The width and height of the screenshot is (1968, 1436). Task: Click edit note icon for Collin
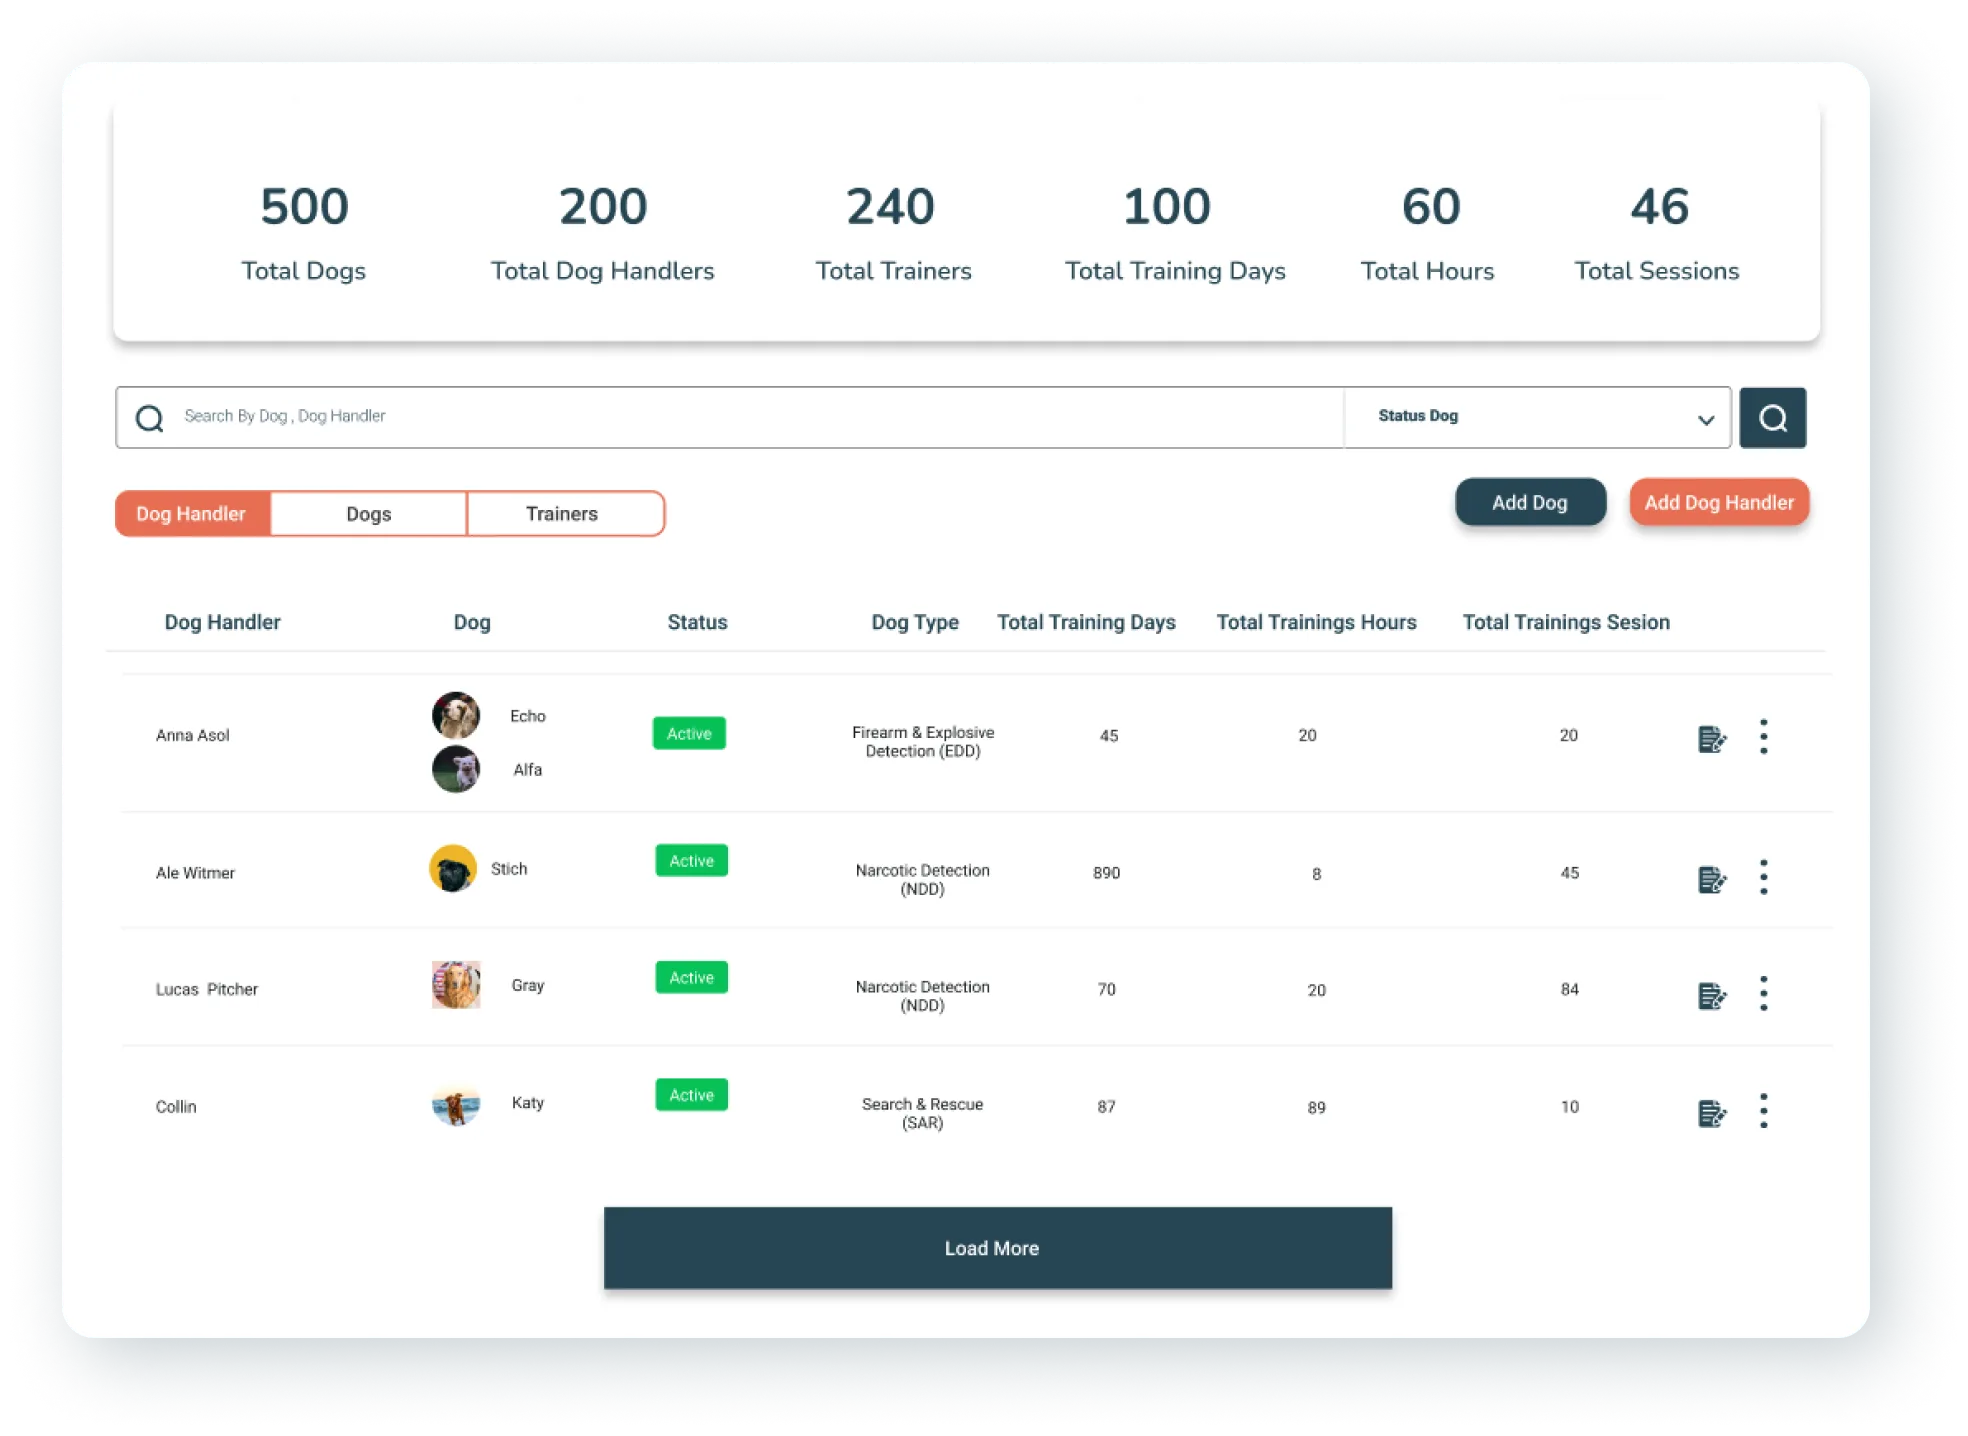1711,1113
